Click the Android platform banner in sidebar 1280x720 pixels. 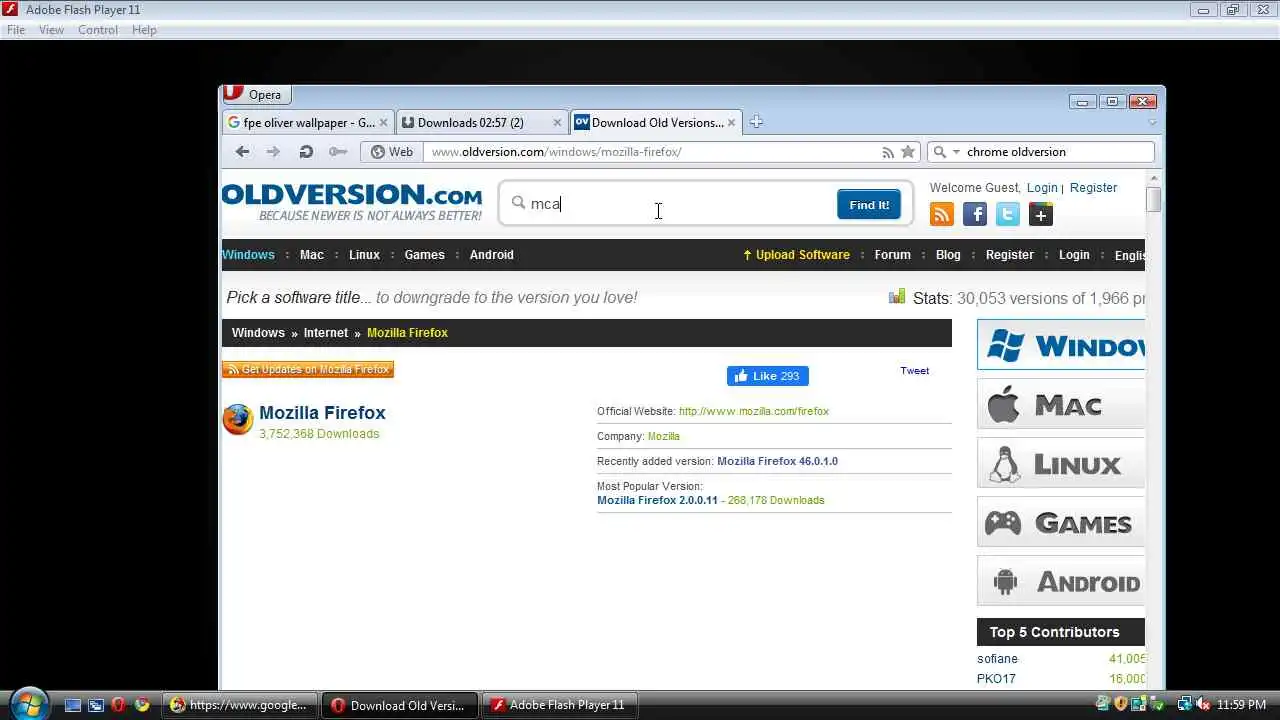(1061, 581)
